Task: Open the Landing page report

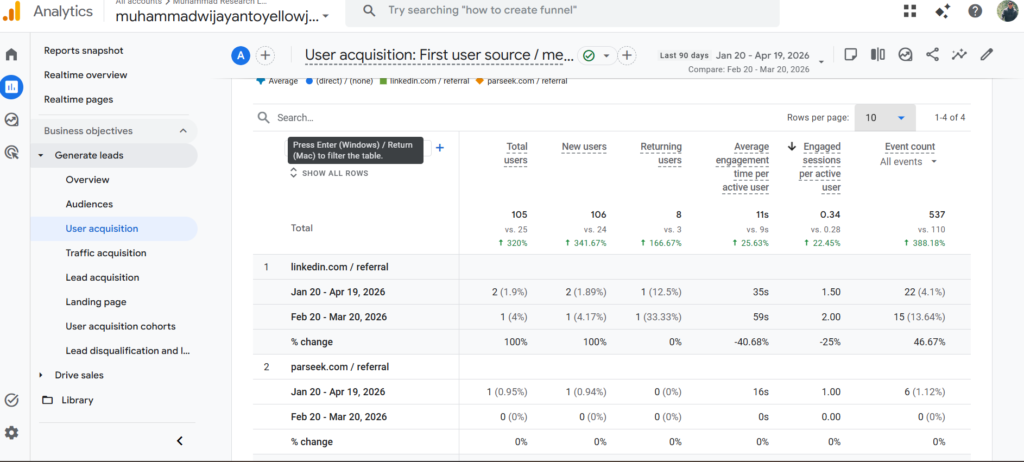Action: click(x=96, y=302)
